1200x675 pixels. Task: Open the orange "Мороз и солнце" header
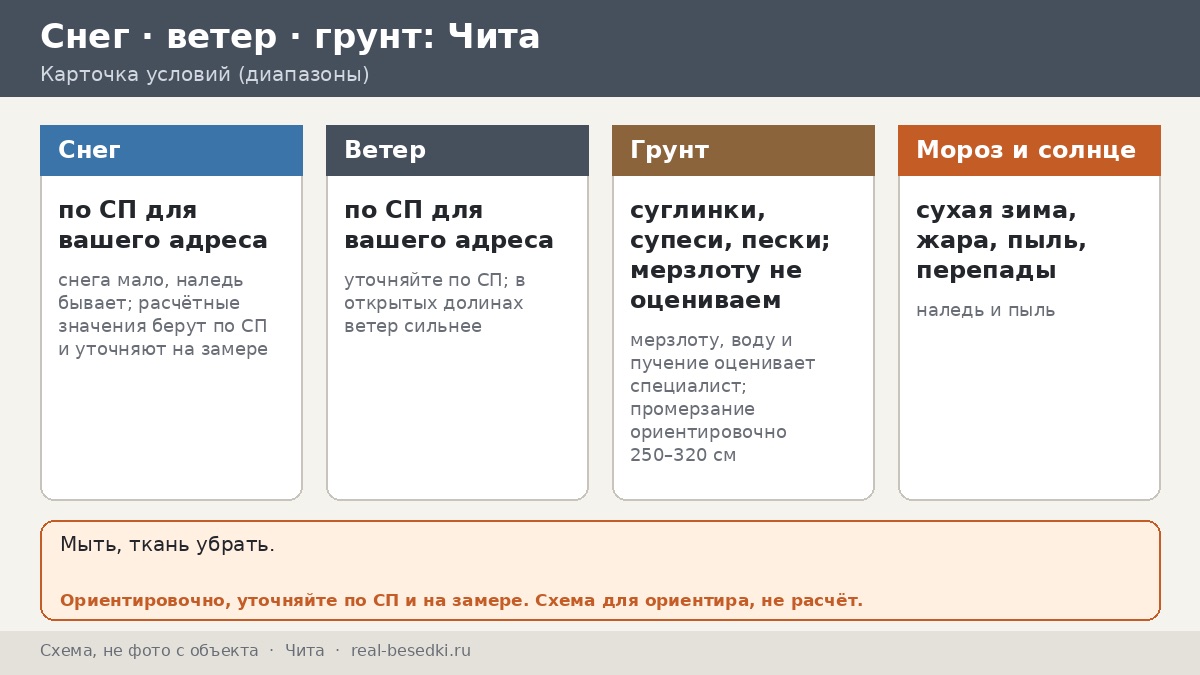tap(1029, 150)
